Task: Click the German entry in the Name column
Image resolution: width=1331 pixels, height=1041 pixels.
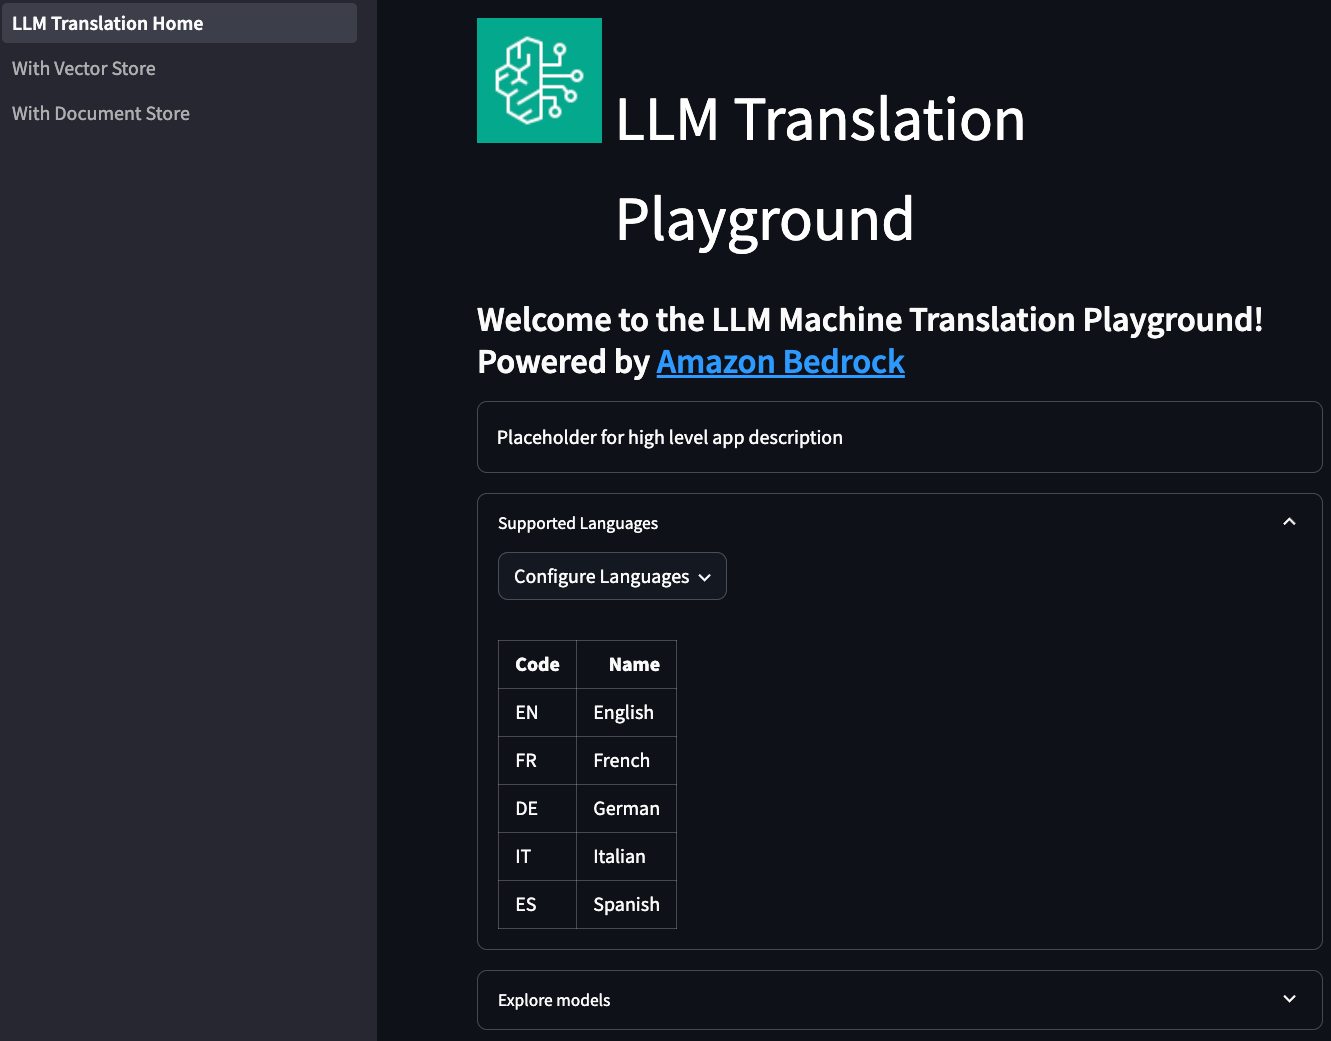Action: coord(626,808)
